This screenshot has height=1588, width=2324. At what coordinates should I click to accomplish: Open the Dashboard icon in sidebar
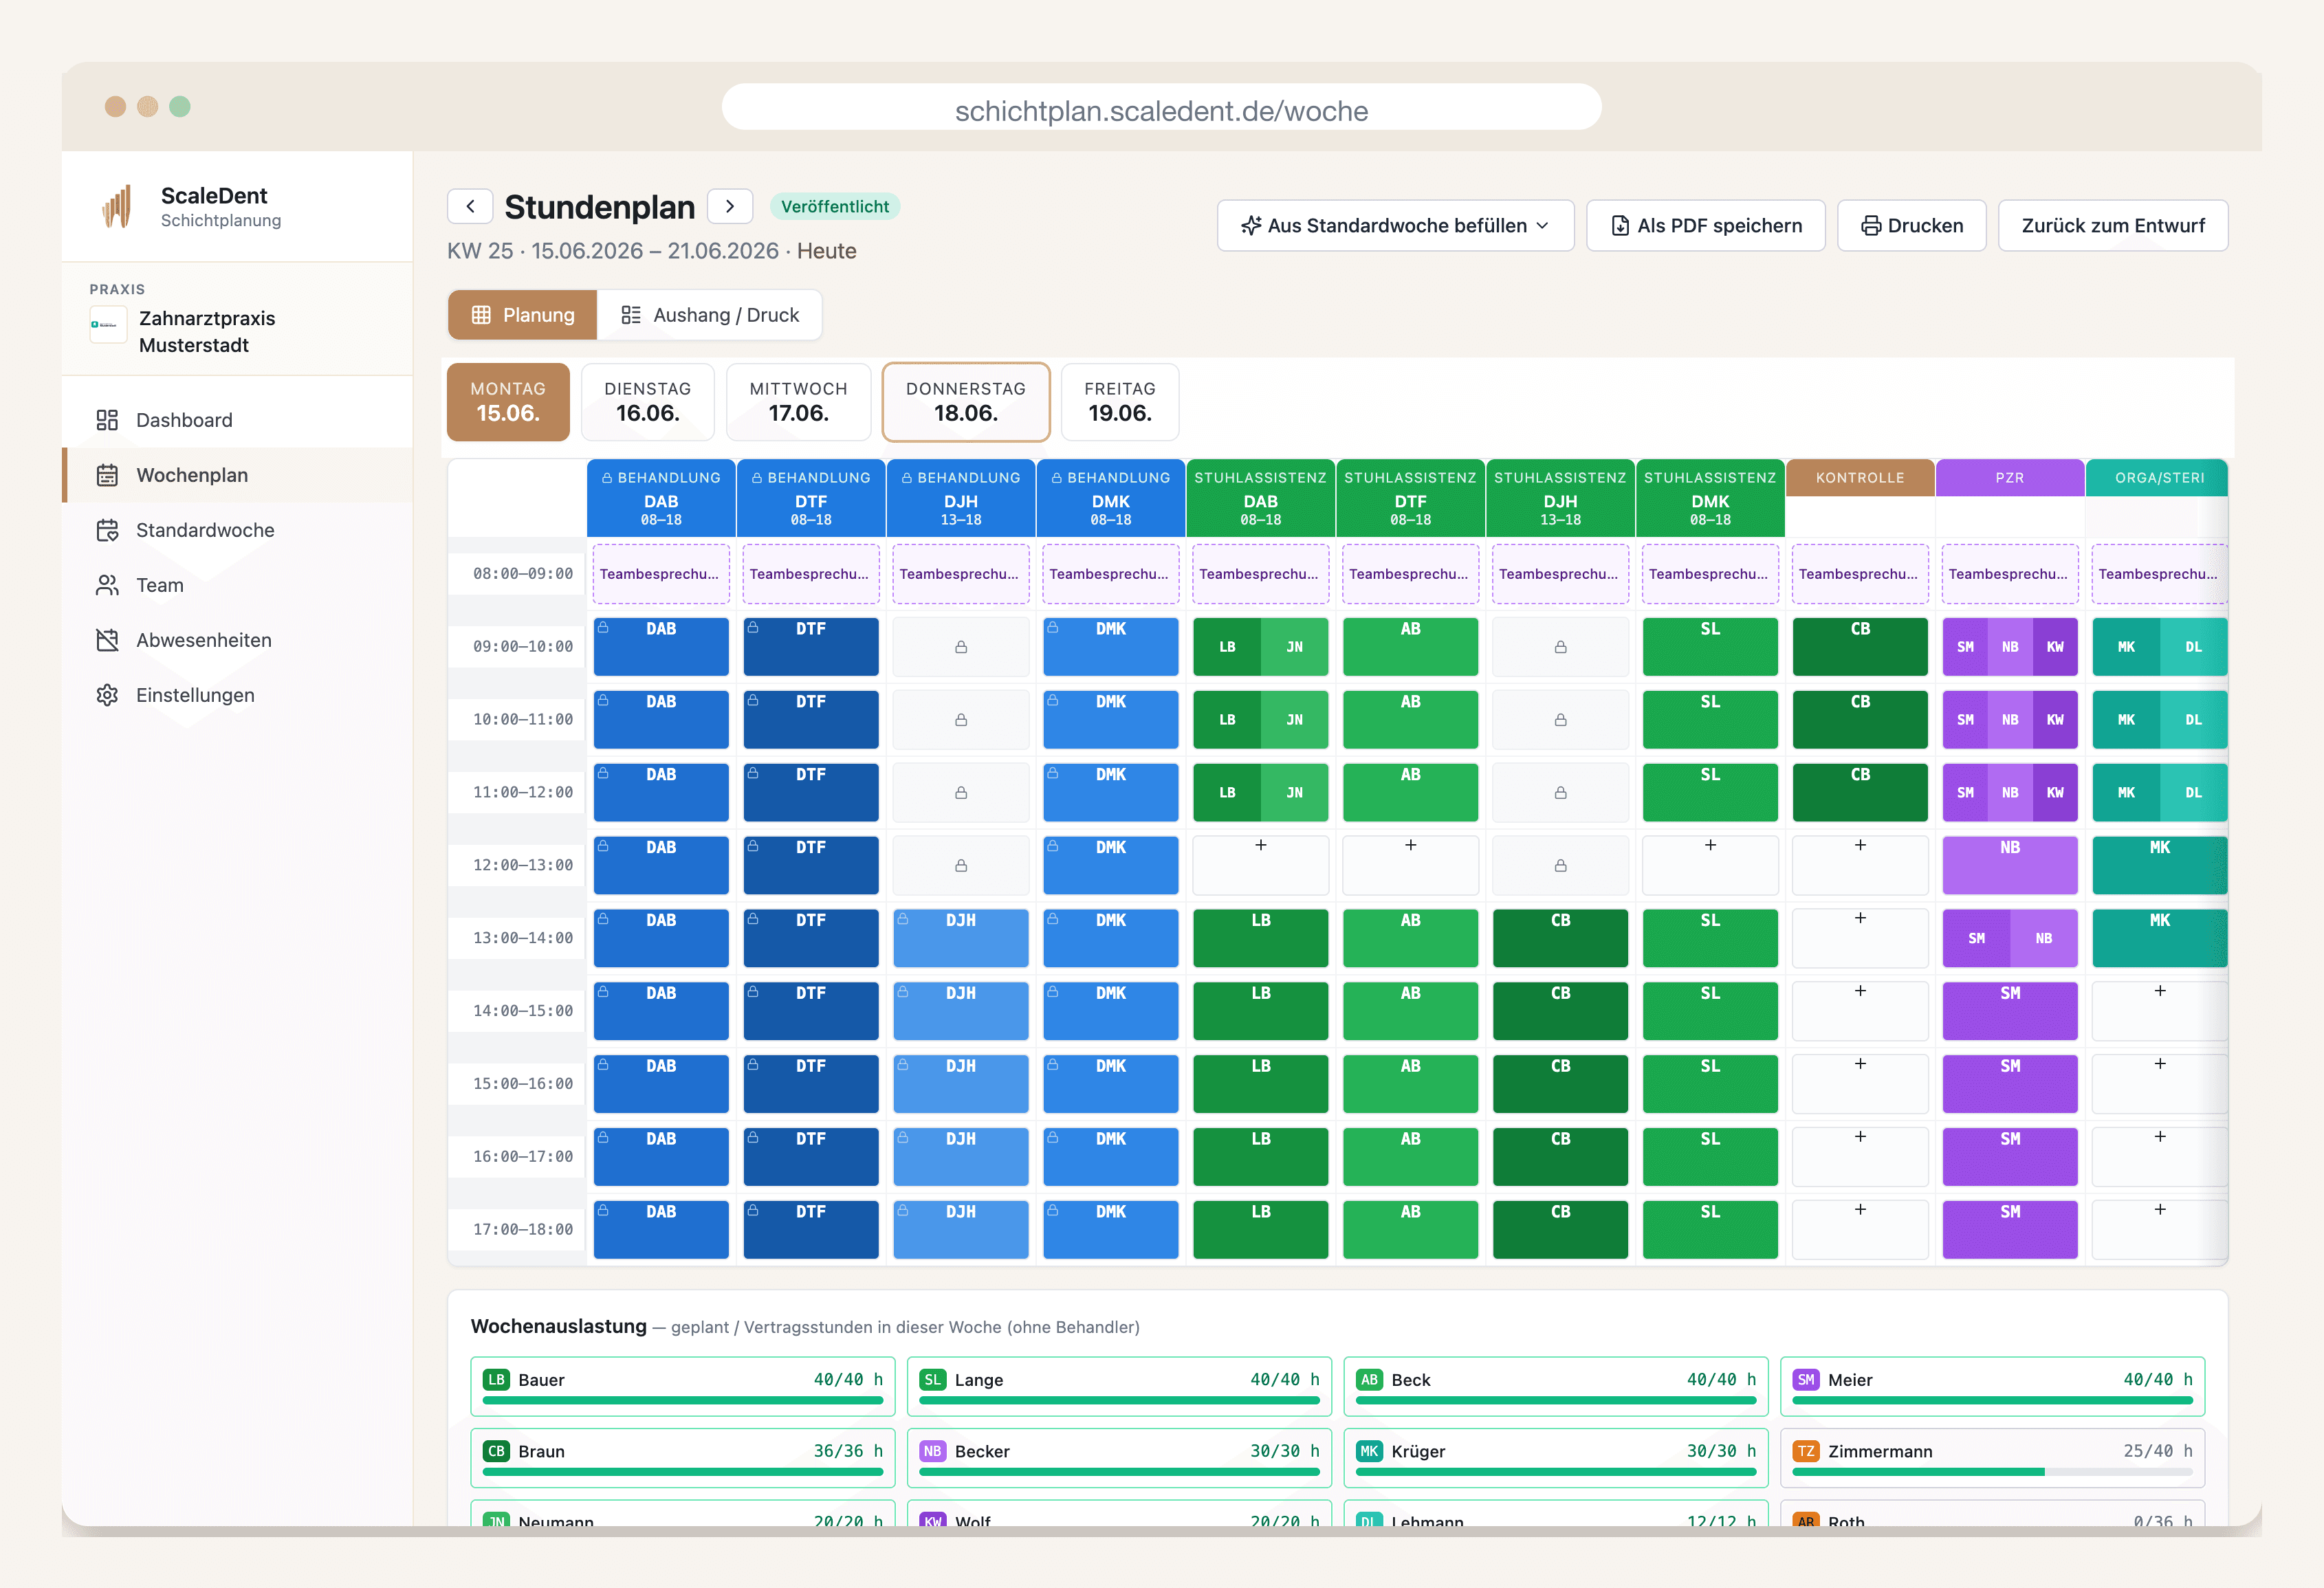point(107,420)
